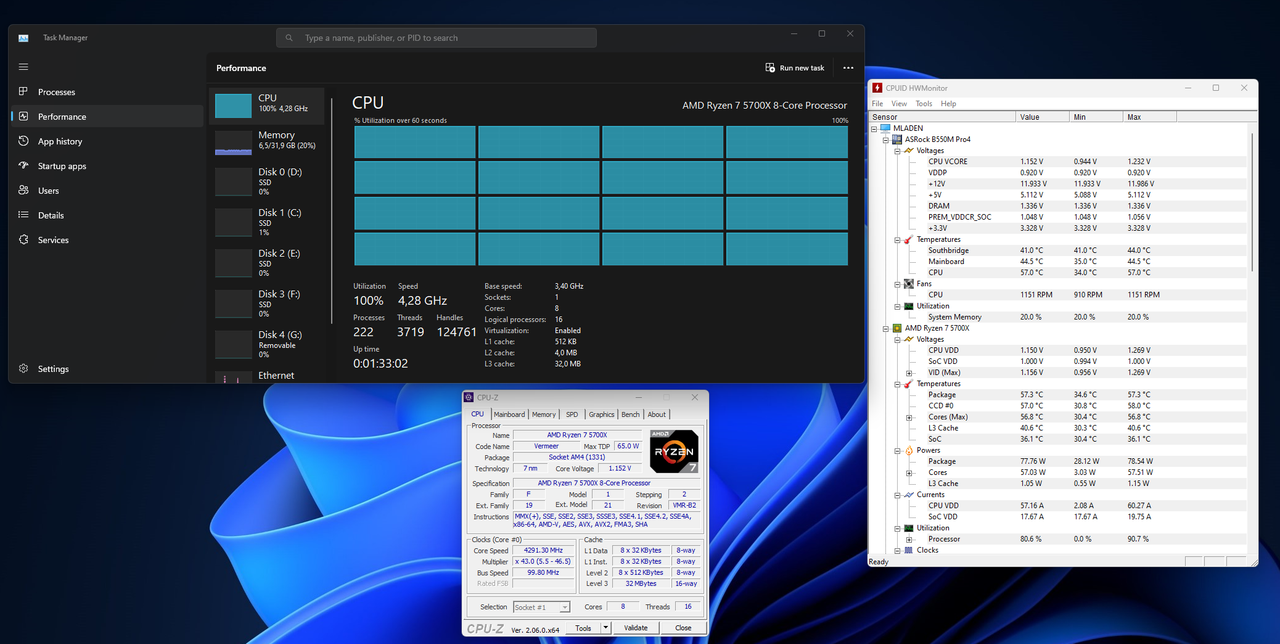Click the Ryzen 7 logo in CPU-Z
The height and width of the screenshot is (644, 1280).
click(674, 451)
